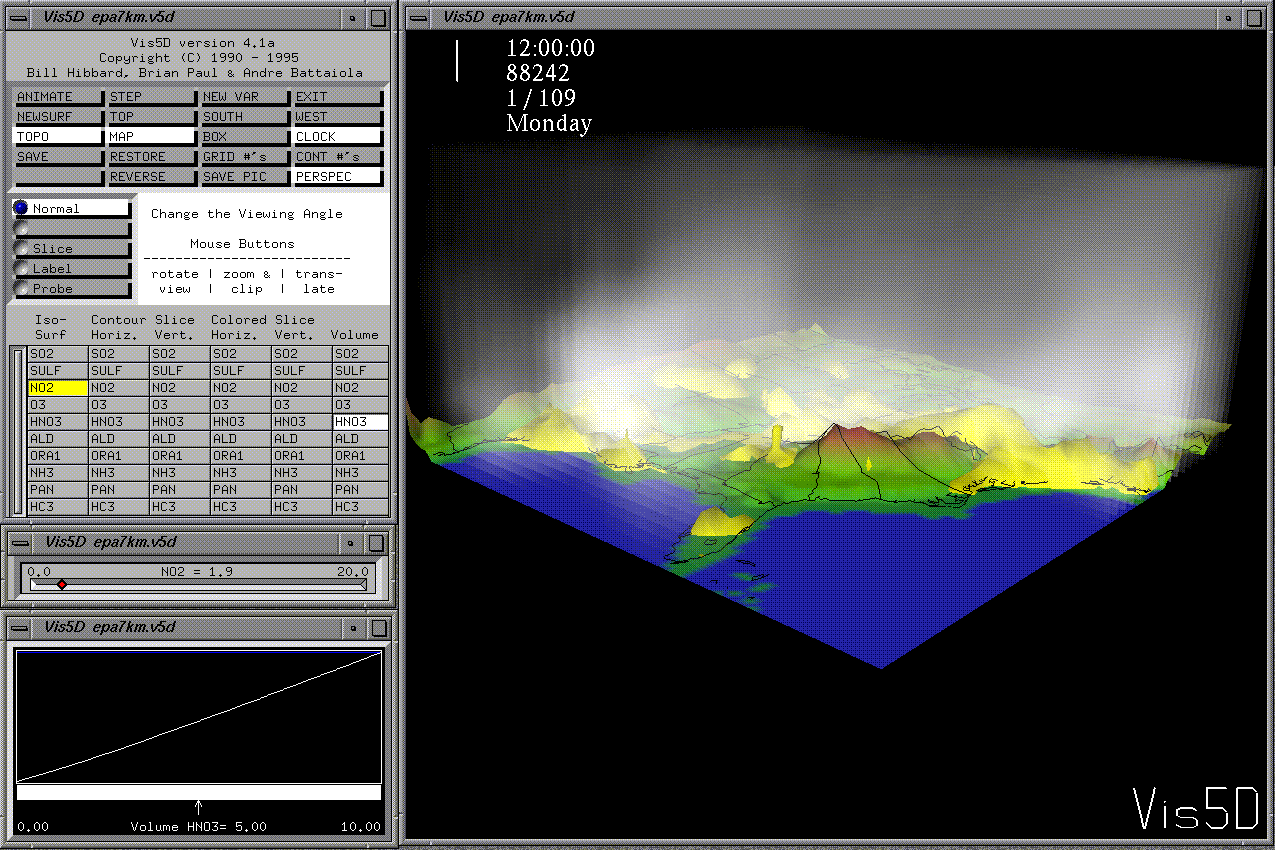1275x850 pixels.
Task: Click the STEP button
Action: pyautogui.click(x=152, y=97)
